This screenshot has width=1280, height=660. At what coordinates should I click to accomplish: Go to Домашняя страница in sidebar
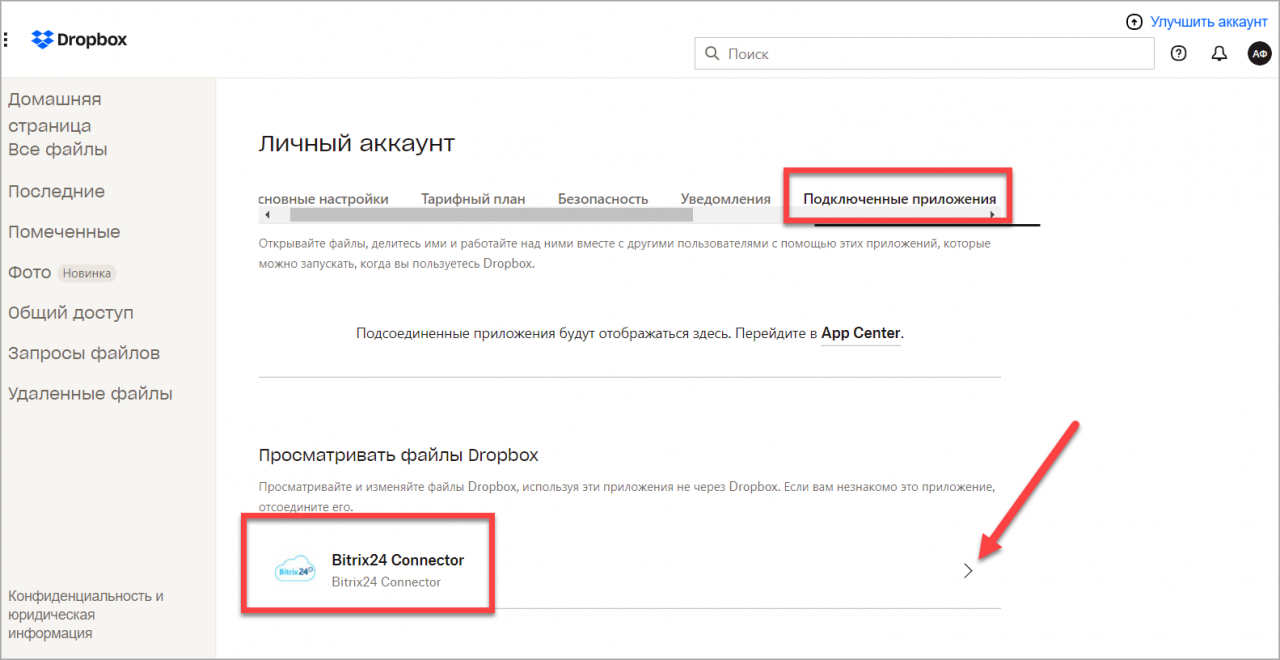(55, 112)
